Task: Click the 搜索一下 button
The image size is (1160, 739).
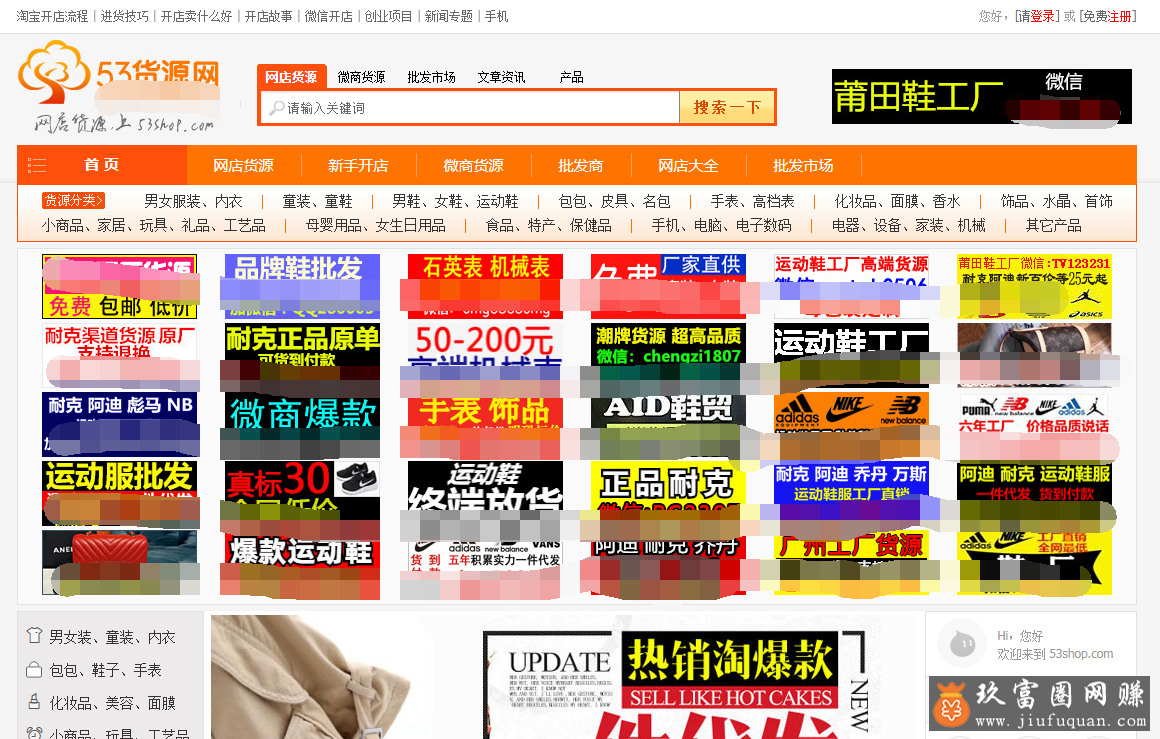Action: pos(726,107)
